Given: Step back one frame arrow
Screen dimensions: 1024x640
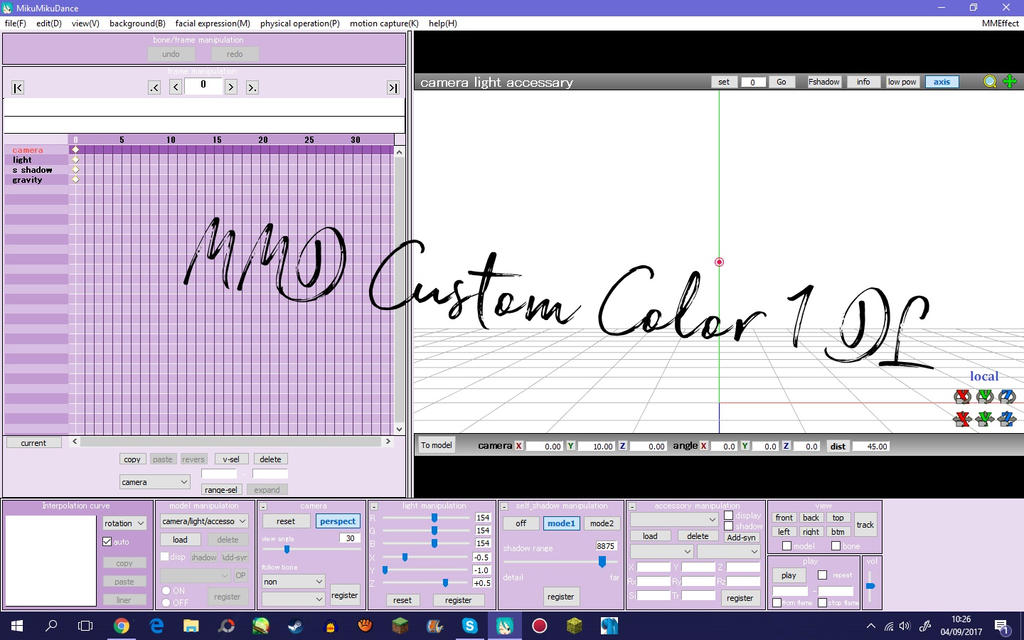Looking at the screenshot, I should tap(176, 87).
